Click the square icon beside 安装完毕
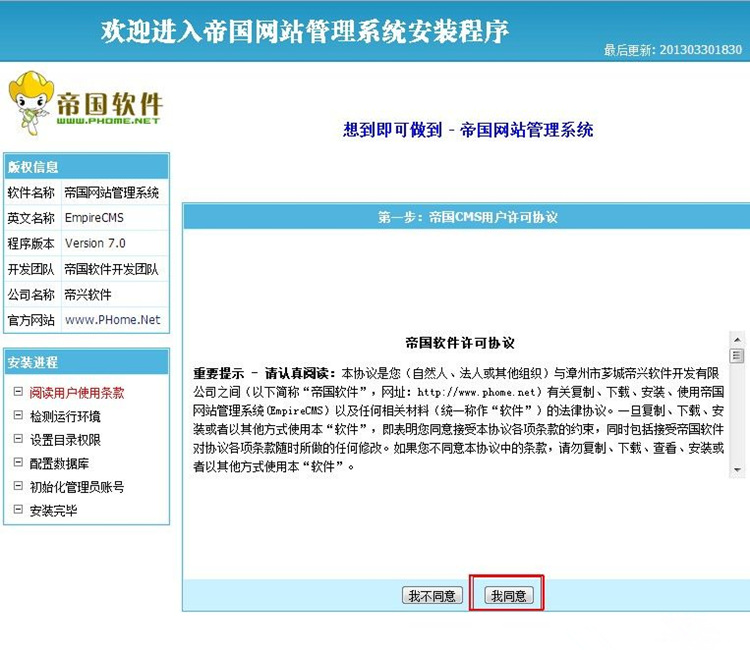 (18, 510)
